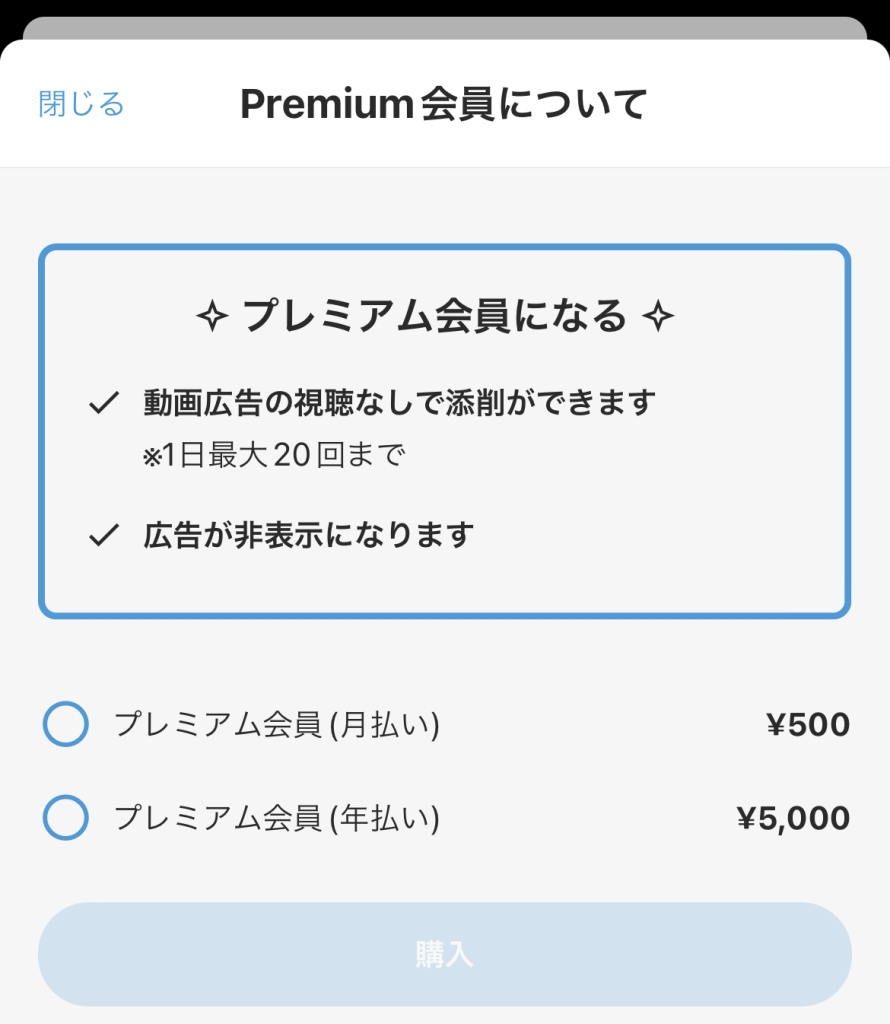This screenshot has width=890, height=1024.
Task: Tap the ¥5,000 price
Action: click(x=793, y=818)
